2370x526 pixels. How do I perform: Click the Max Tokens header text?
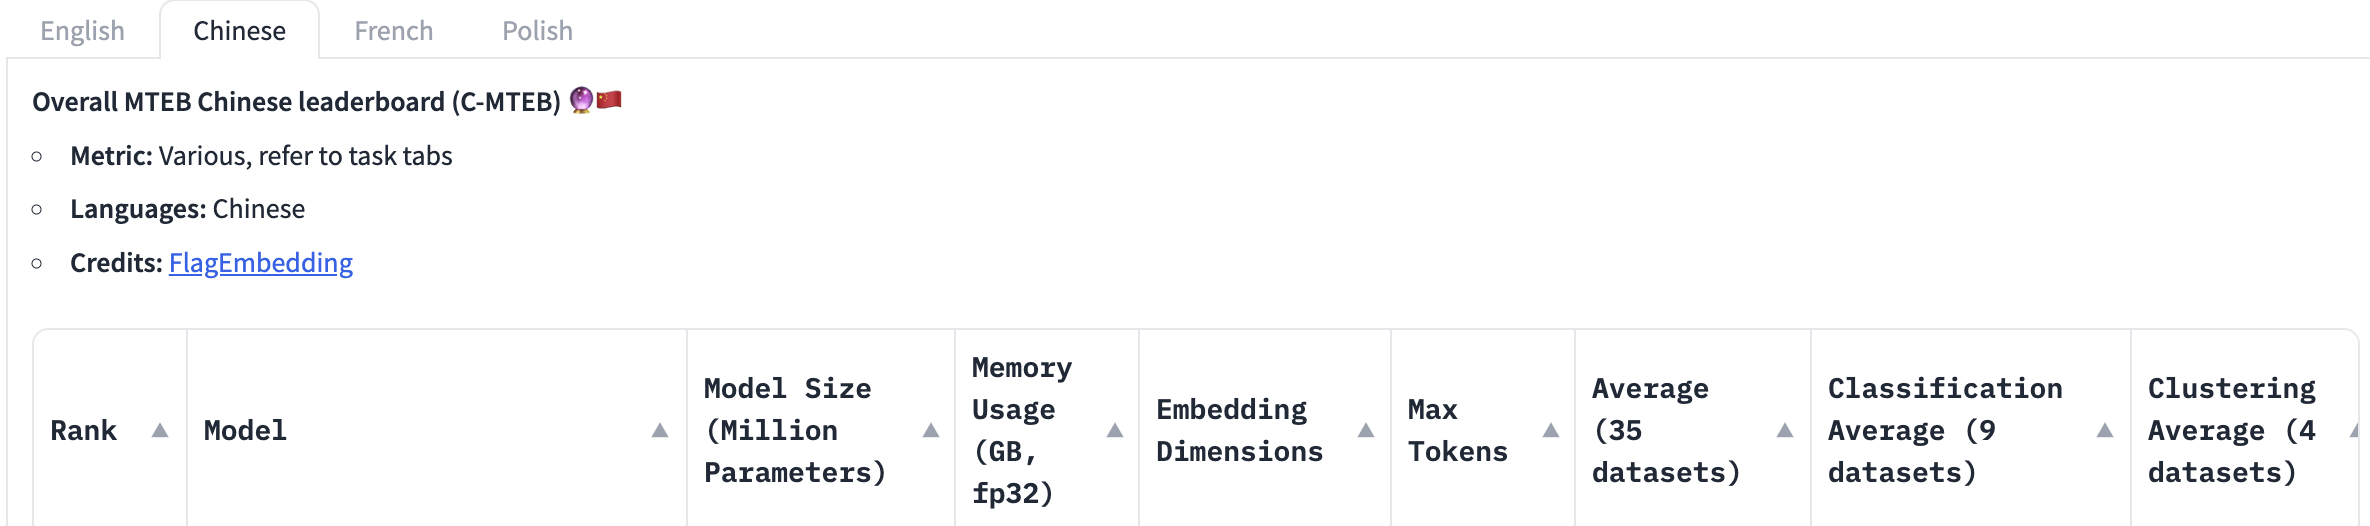pos(1458,430)
